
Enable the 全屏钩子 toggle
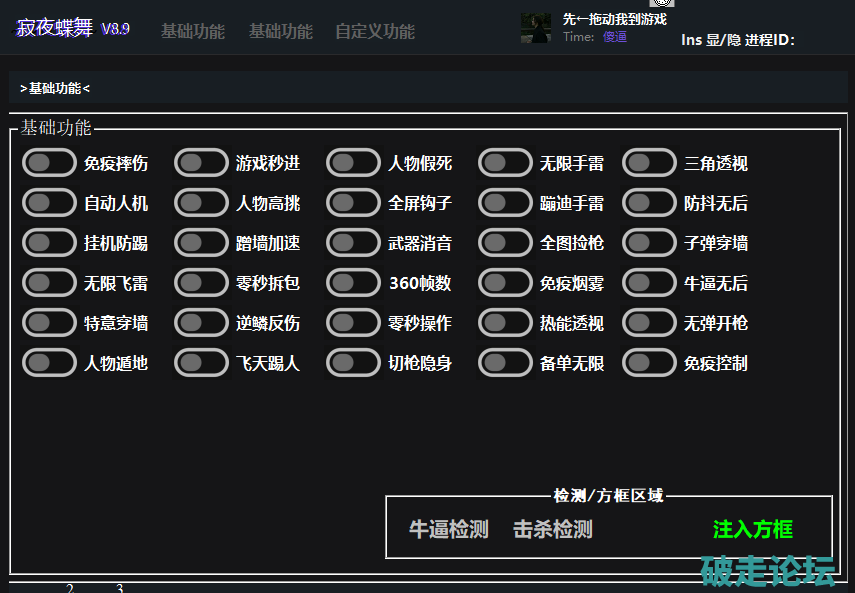tap(353, 203)
